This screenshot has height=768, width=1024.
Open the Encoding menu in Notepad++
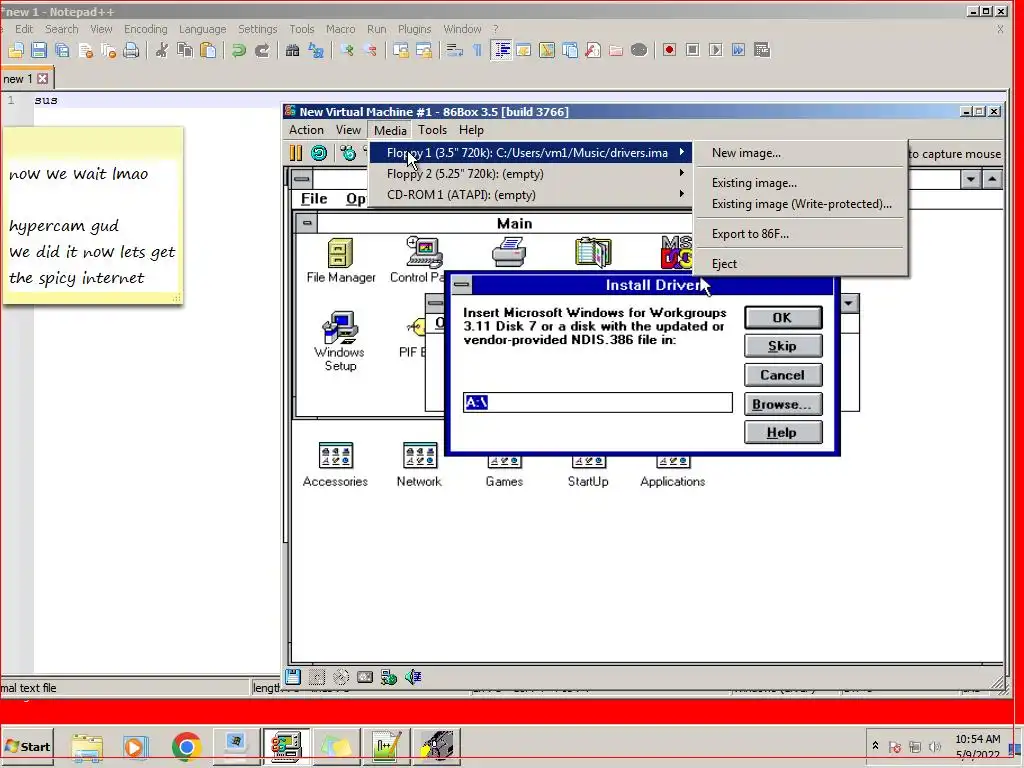(146, 29)
